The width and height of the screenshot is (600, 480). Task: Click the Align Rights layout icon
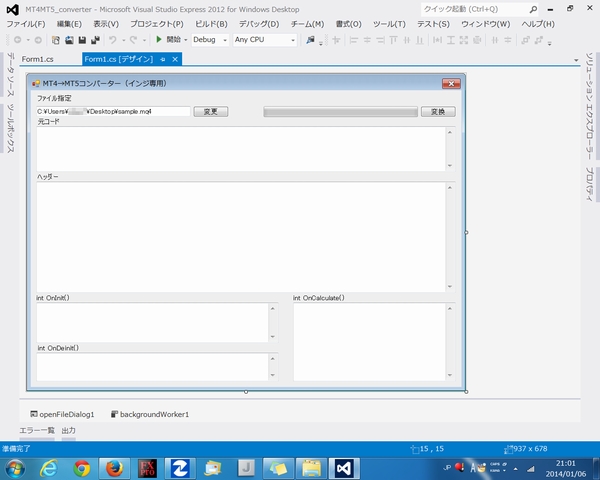(x=380, y=40)
